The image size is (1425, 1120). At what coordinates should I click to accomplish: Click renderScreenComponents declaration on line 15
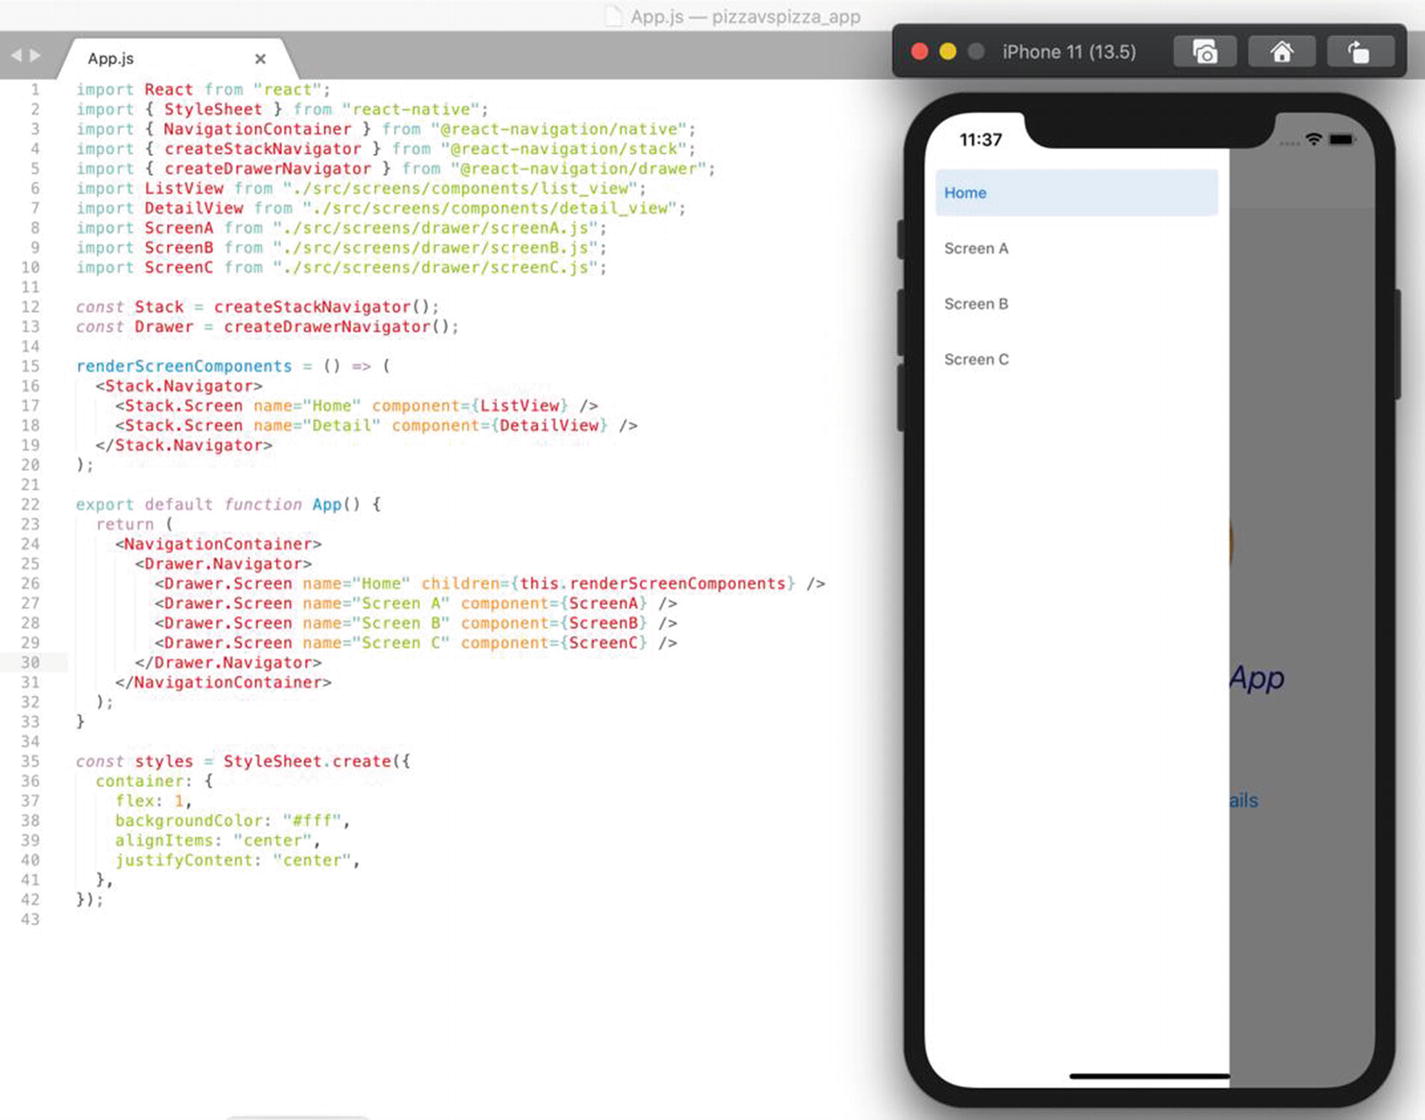[x=184, y=366]
